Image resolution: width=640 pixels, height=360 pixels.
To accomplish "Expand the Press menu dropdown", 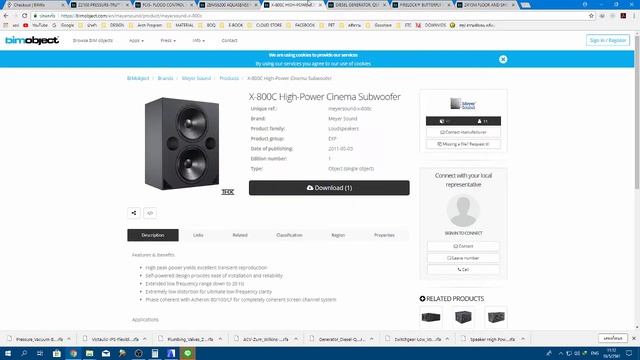I will (168, 40).
